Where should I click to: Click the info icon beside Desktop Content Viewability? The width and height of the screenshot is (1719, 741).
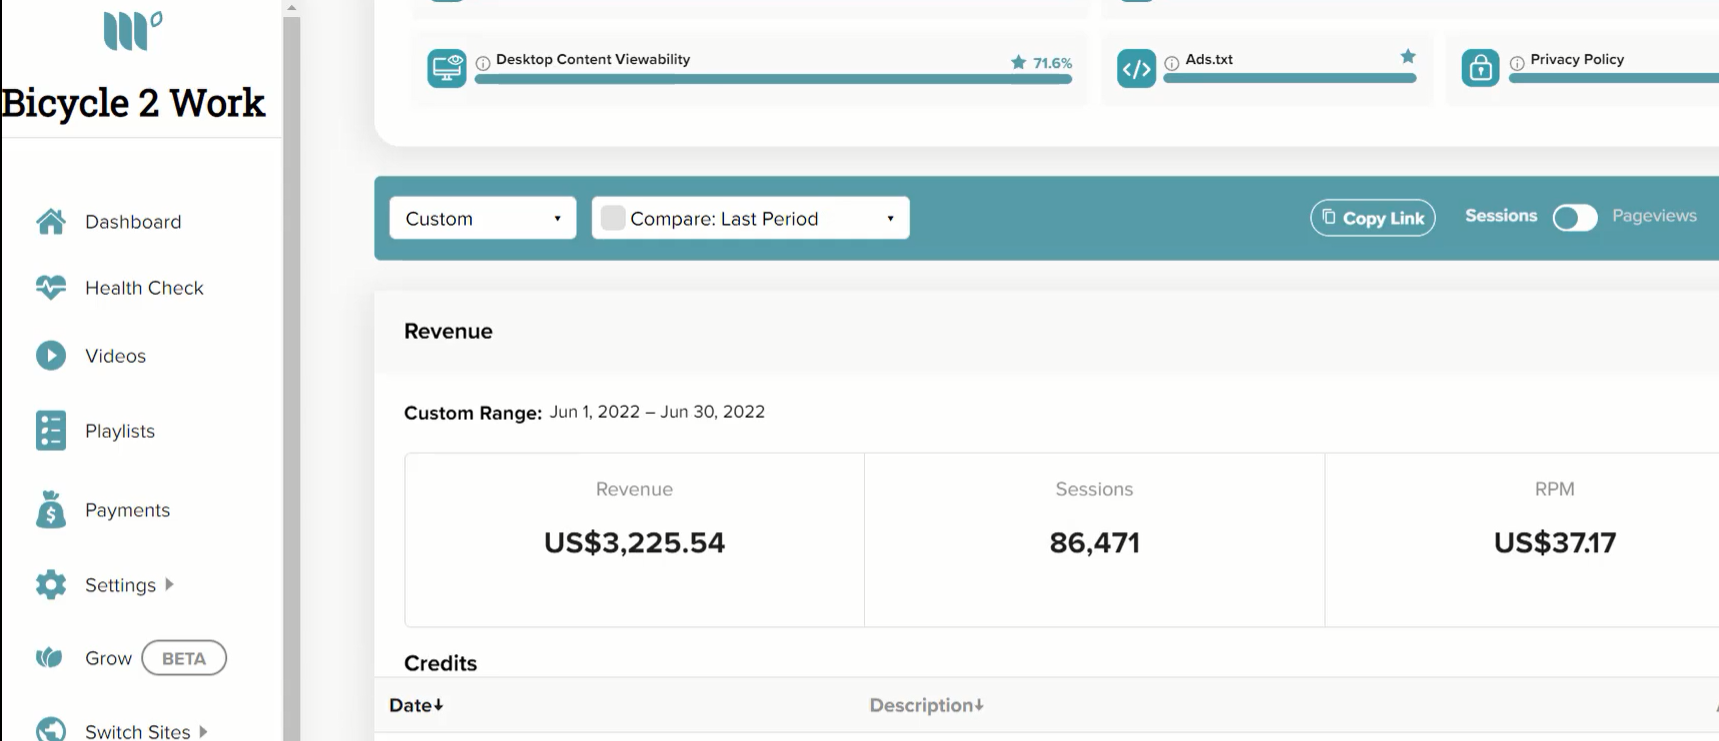click(483, 63)
